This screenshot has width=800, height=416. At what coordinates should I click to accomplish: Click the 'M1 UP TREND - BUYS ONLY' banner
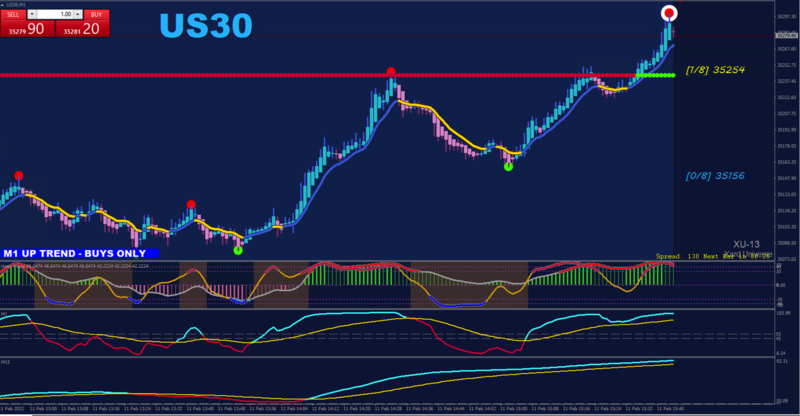(x=80, y=254)
